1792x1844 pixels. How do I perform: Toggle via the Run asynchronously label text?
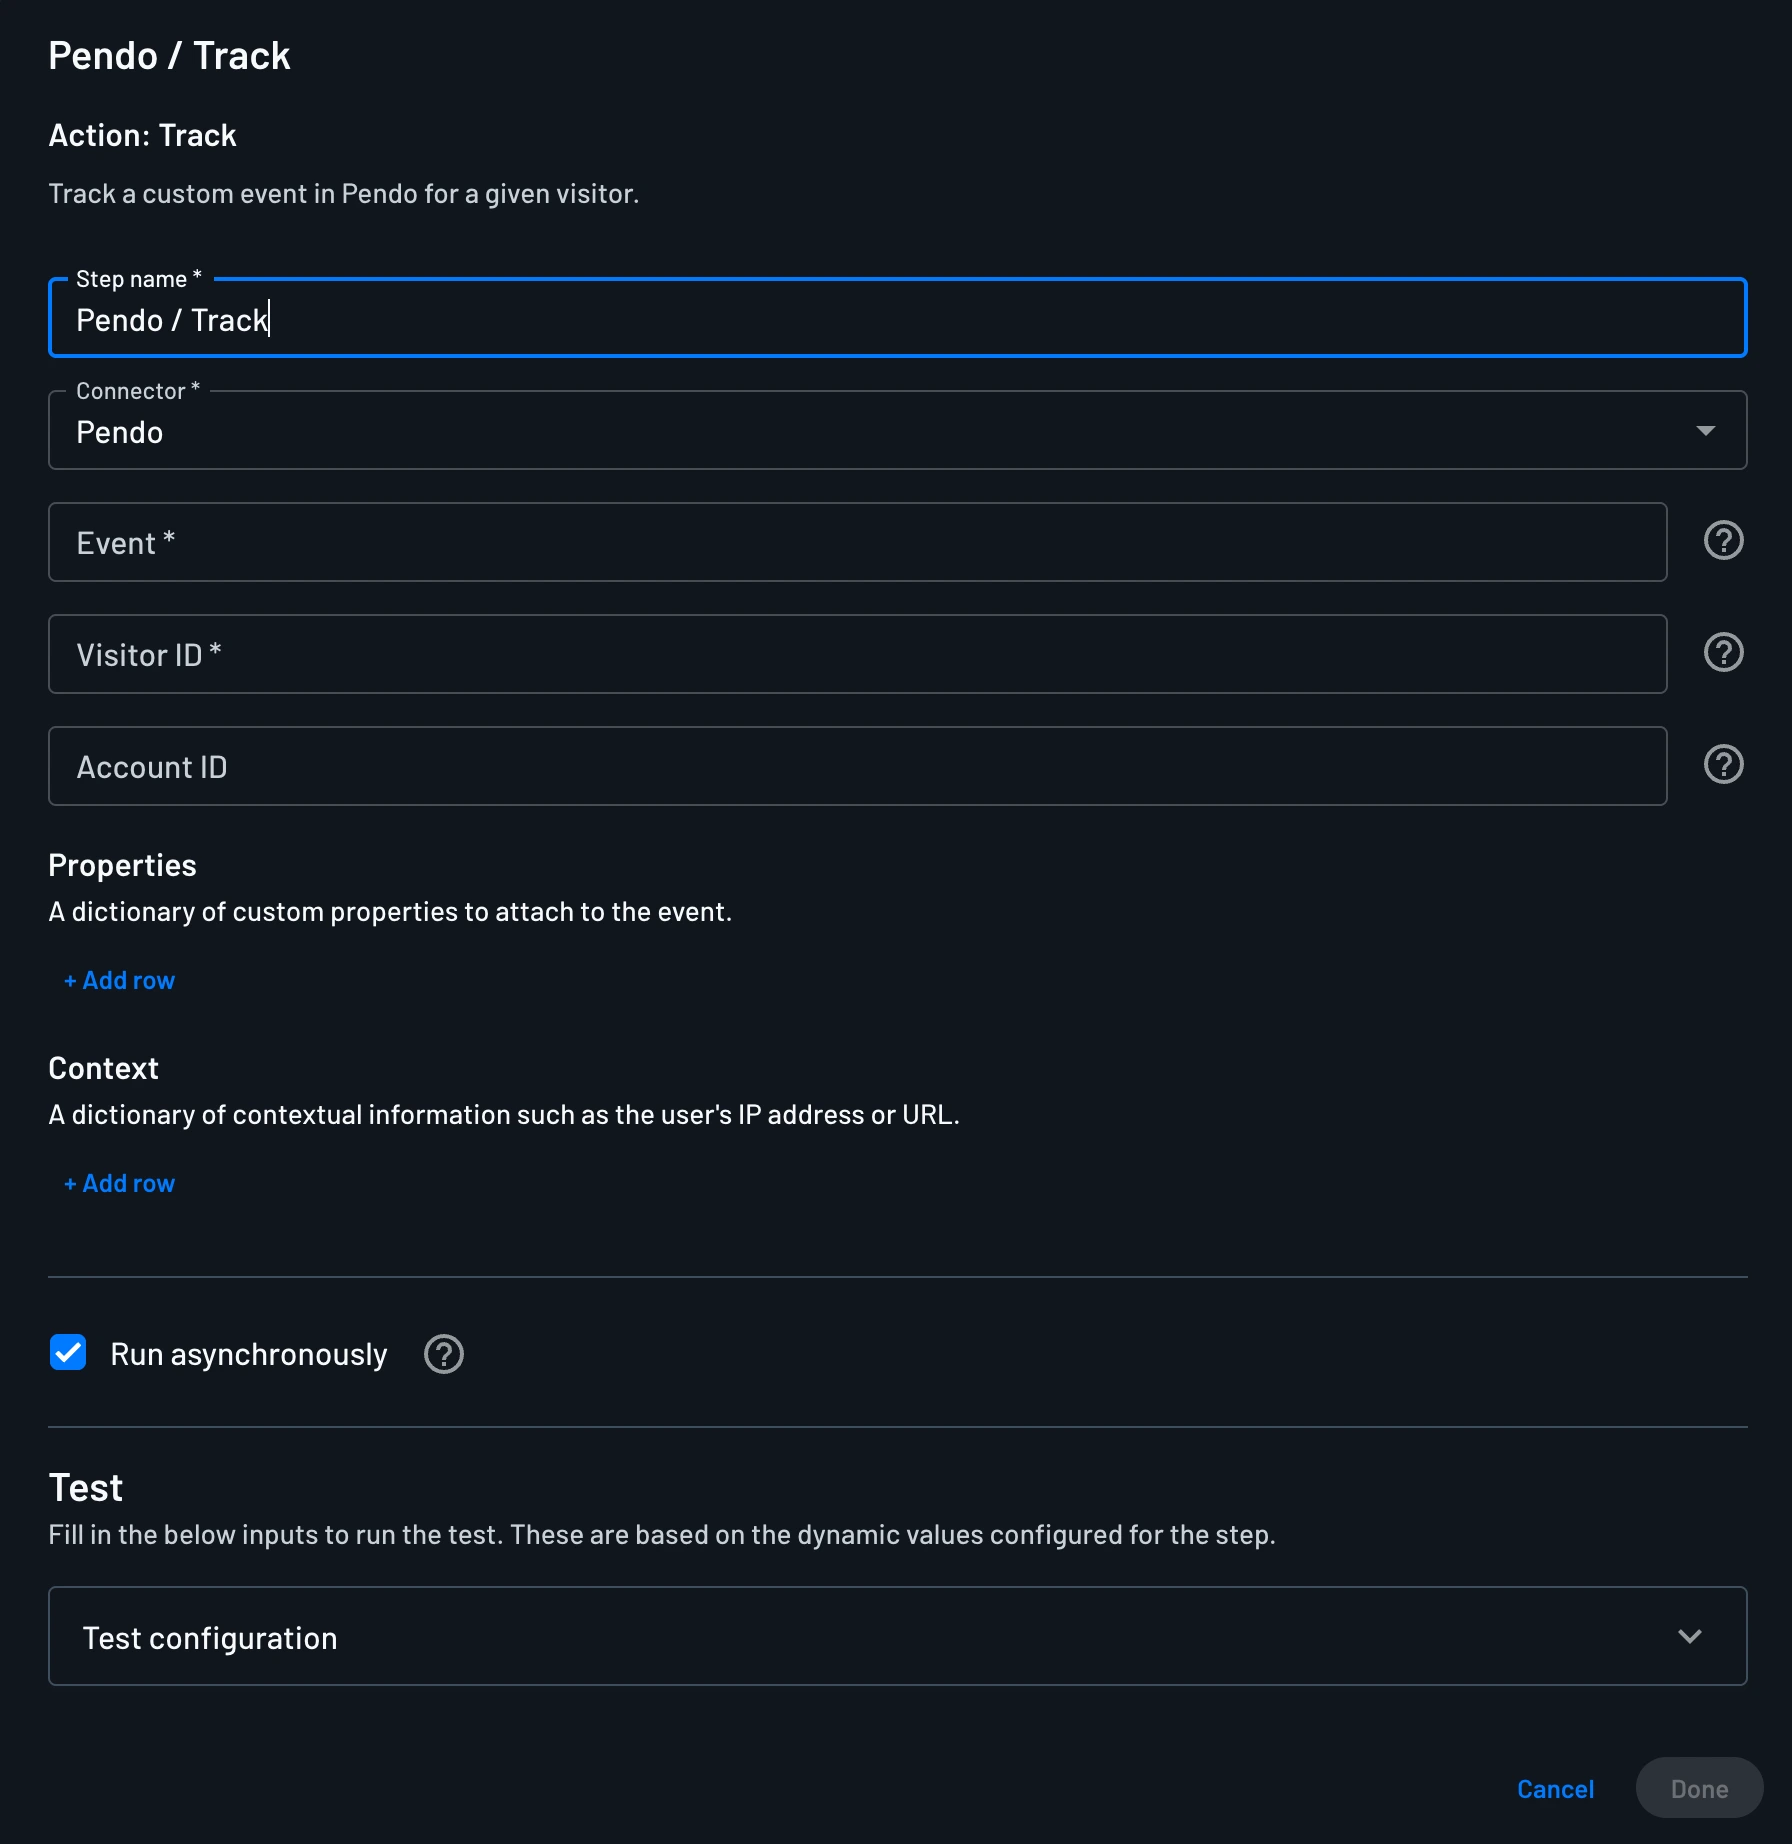click(248, 1354)
